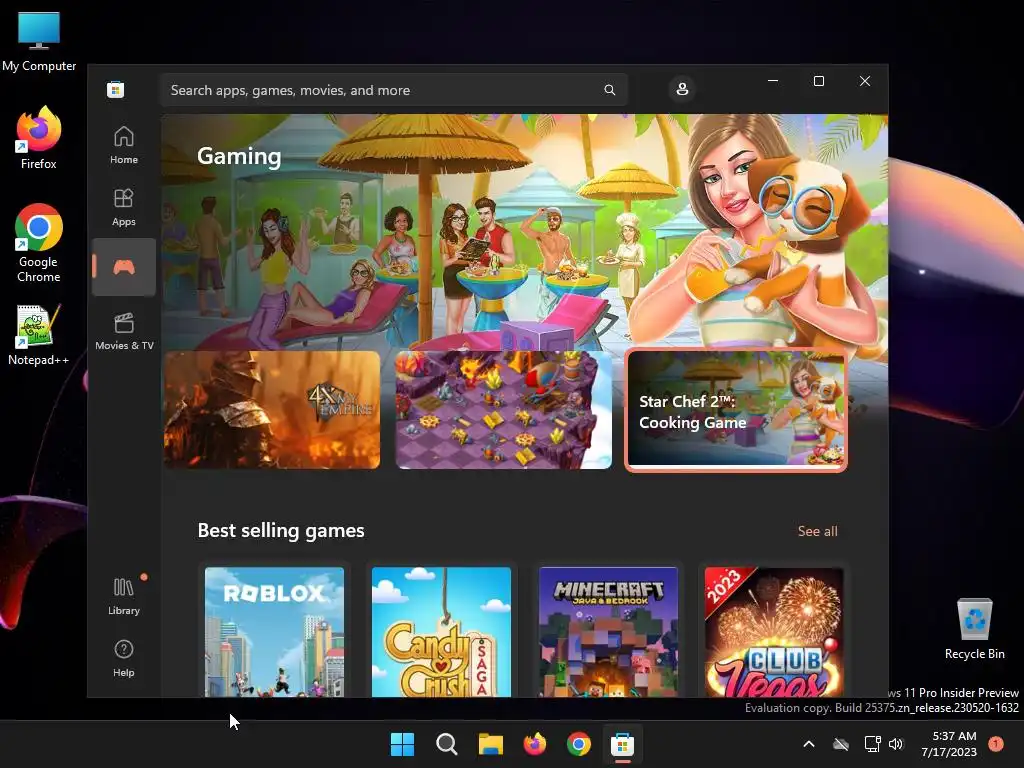Select the Recycle Bin desktop icon
The image size is (1024, 768).
(974, 629)
